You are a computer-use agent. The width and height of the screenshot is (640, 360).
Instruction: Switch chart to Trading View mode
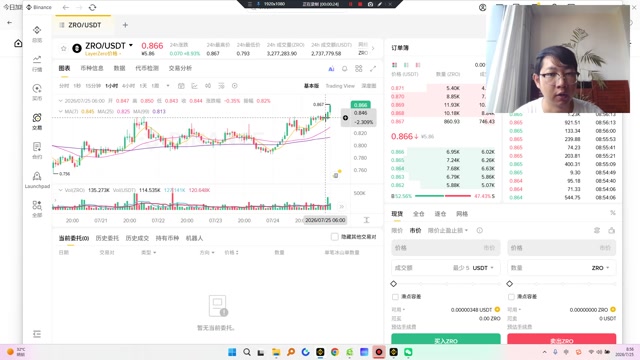click(340, 86)
